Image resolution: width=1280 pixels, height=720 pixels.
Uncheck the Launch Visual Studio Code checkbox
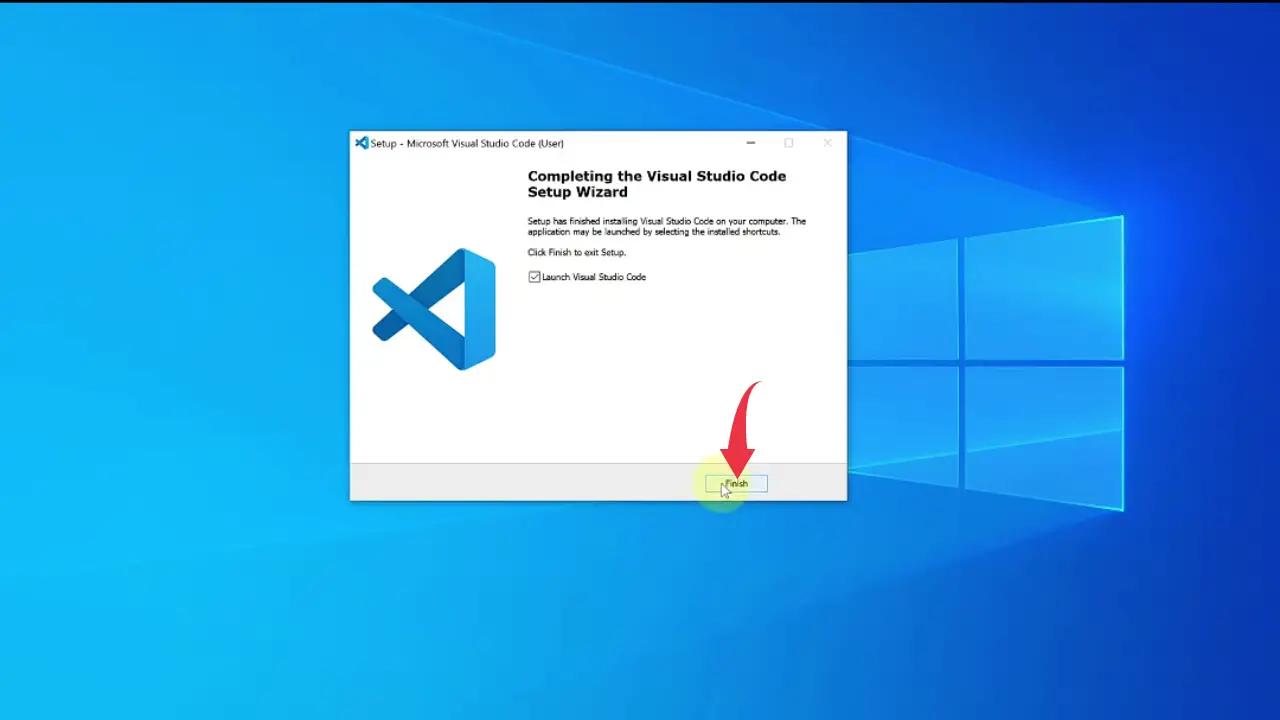point(534,277)
